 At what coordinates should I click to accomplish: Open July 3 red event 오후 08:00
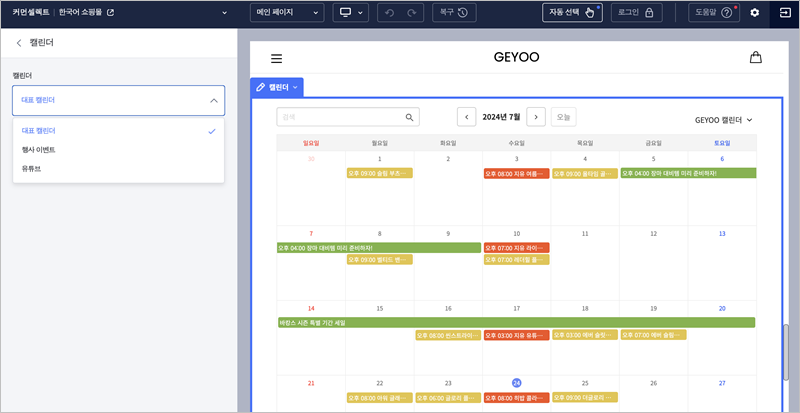(x=516, y=174)
